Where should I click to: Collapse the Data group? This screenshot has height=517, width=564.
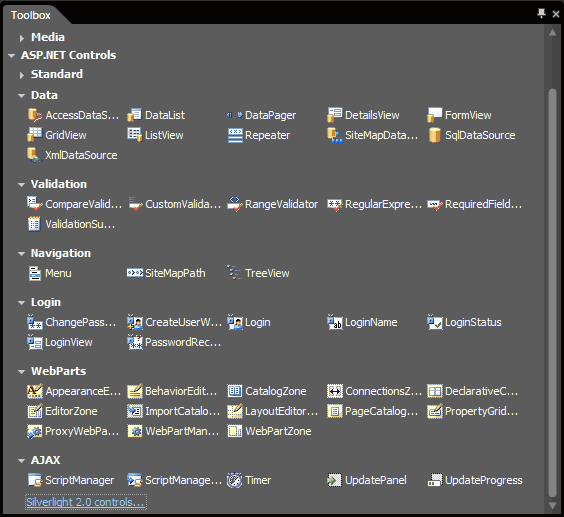[22, 96]
